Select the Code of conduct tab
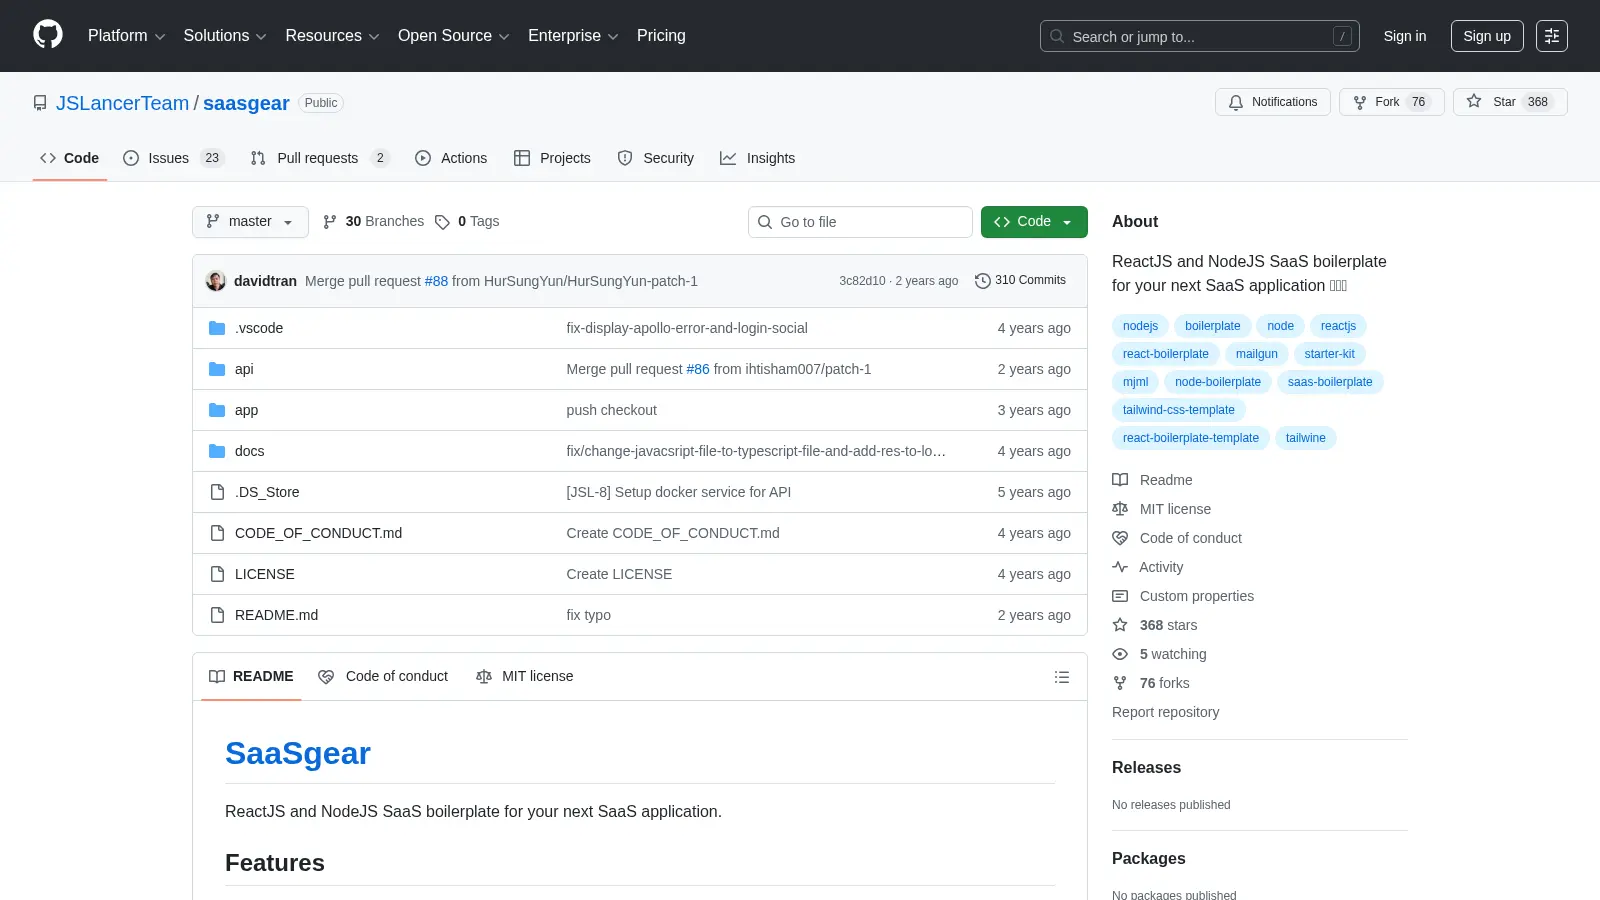The image size is (1600, 900). [383, 677]
